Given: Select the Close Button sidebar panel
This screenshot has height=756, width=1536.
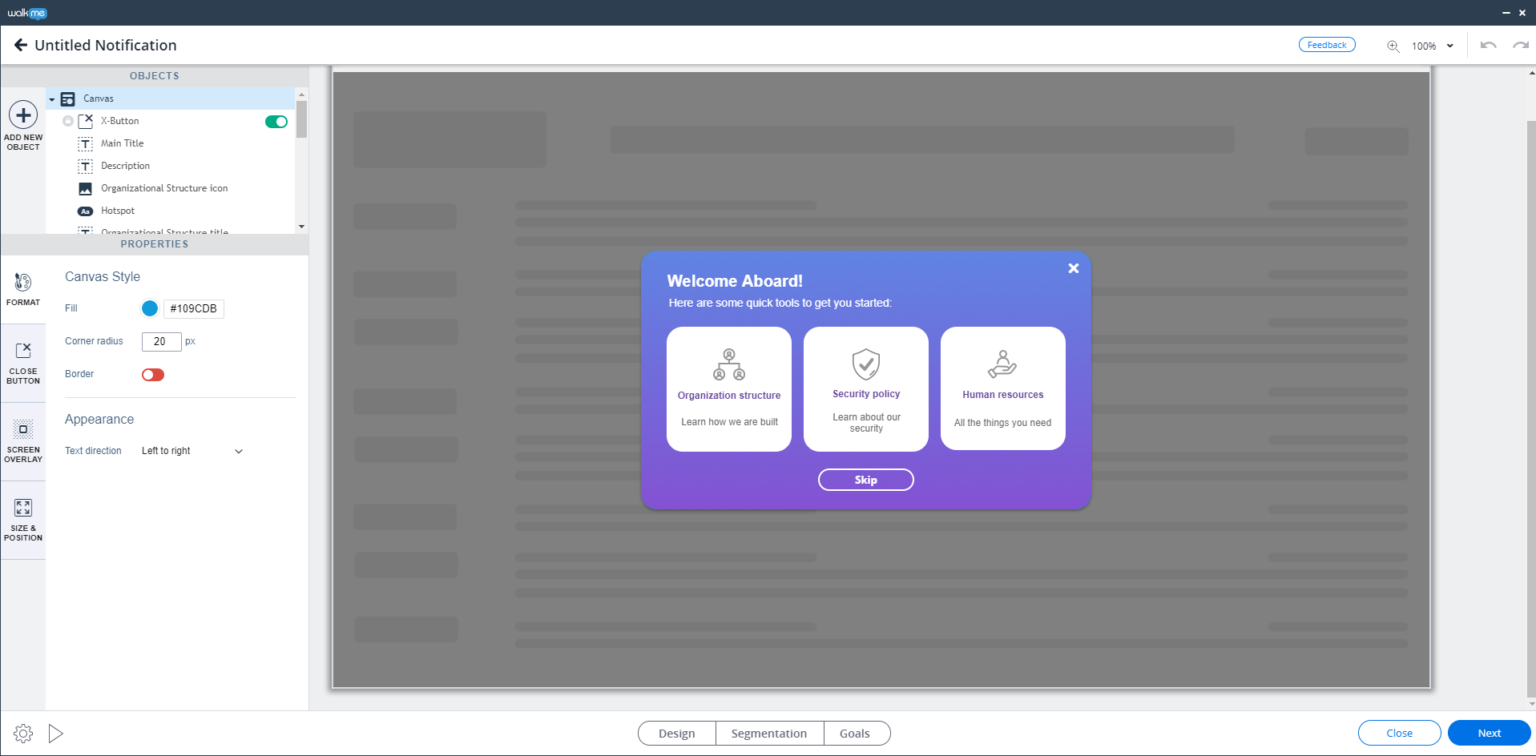Looking at the screenshot, I should point(23,362).
